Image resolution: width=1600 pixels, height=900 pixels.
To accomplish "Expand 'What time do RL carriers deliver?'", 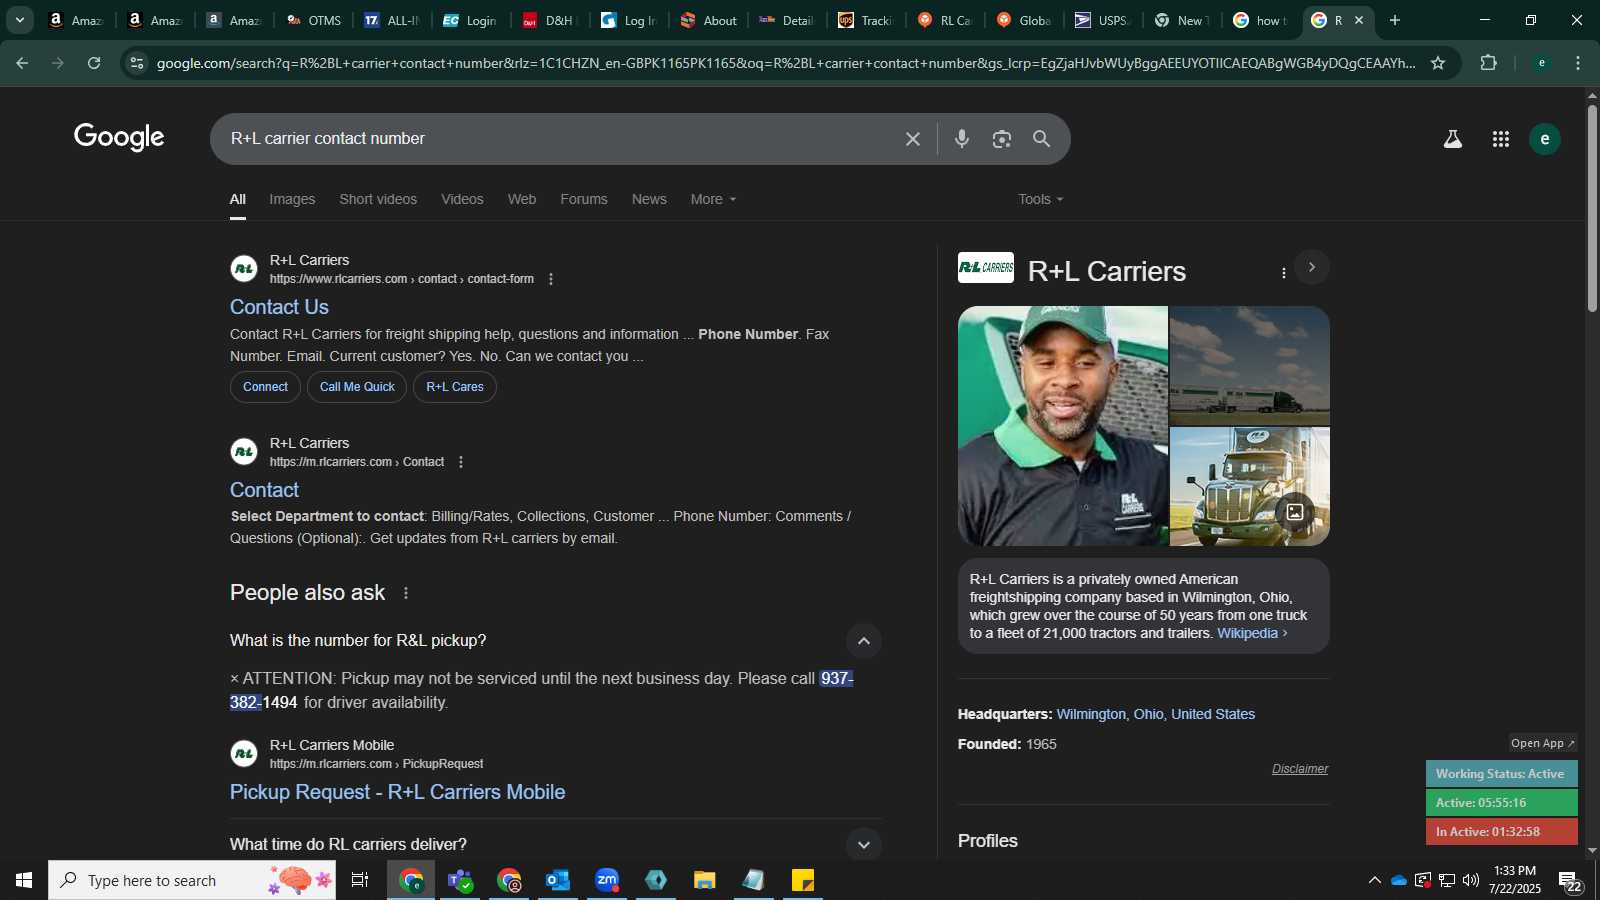I will tap(864, 845).
